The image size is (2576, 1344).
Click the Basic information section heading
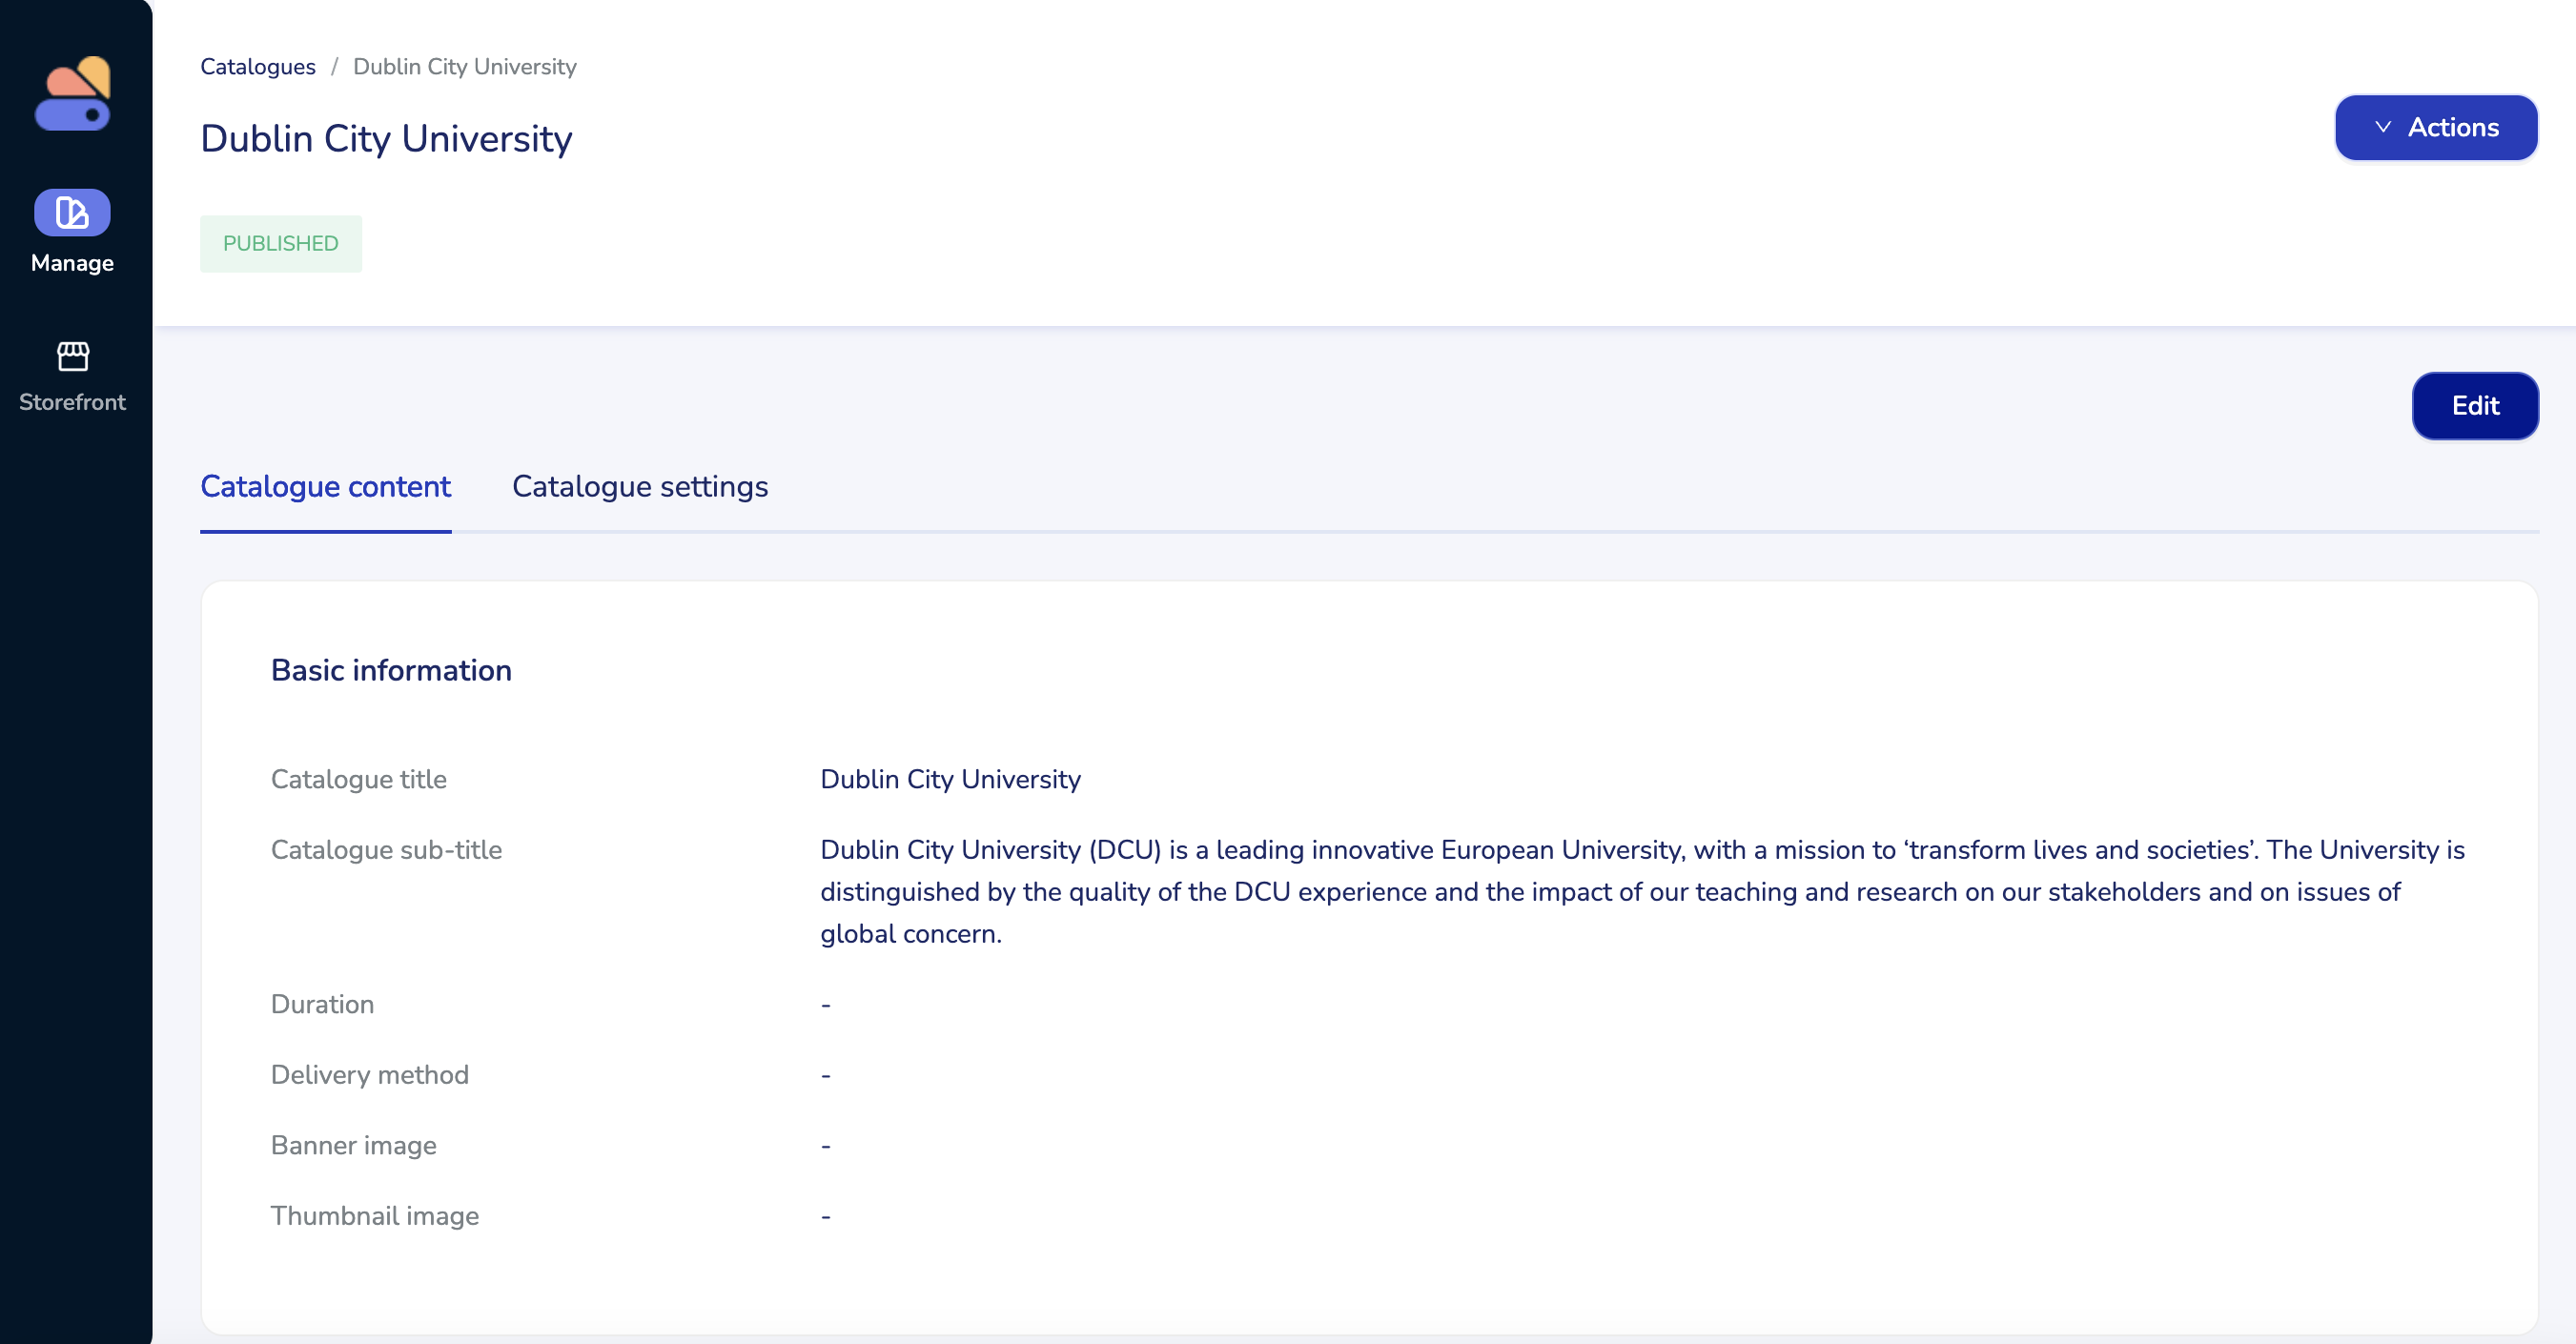391,670
